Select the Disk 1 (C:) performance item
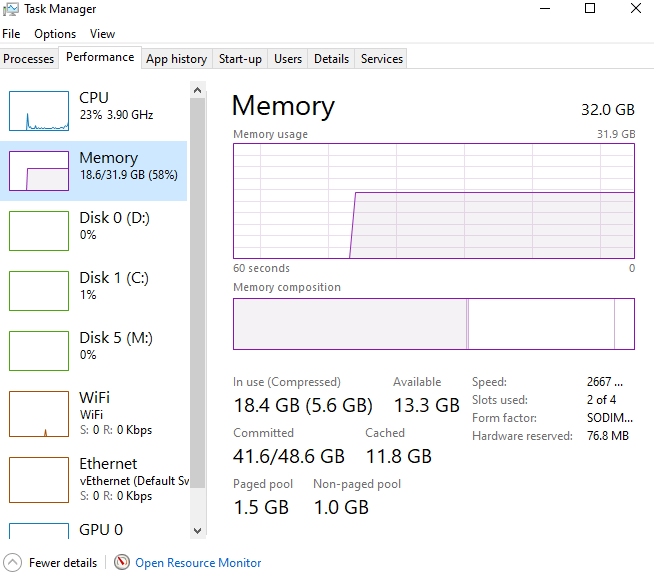 click(108, 286)
